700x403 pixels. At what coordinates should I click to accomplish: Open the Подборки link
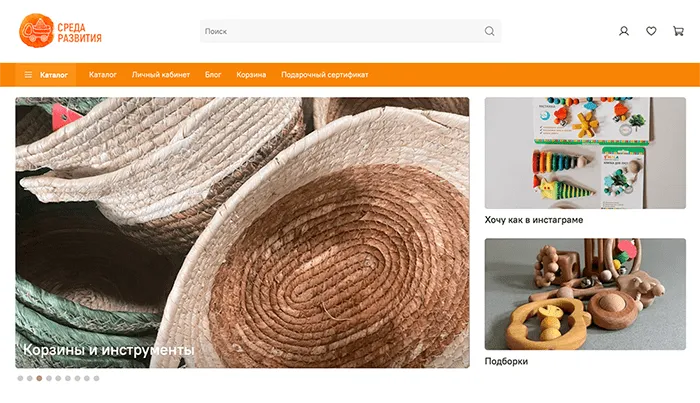coord(506,361)
